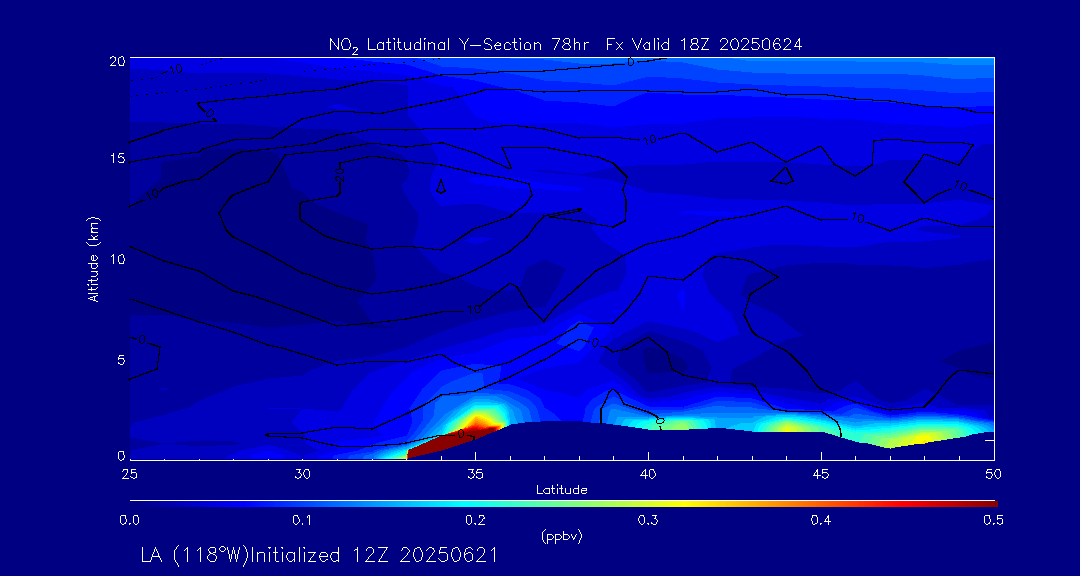
Task: Click the x-axis tick label "40"
Action: click(x=648, y=475)
